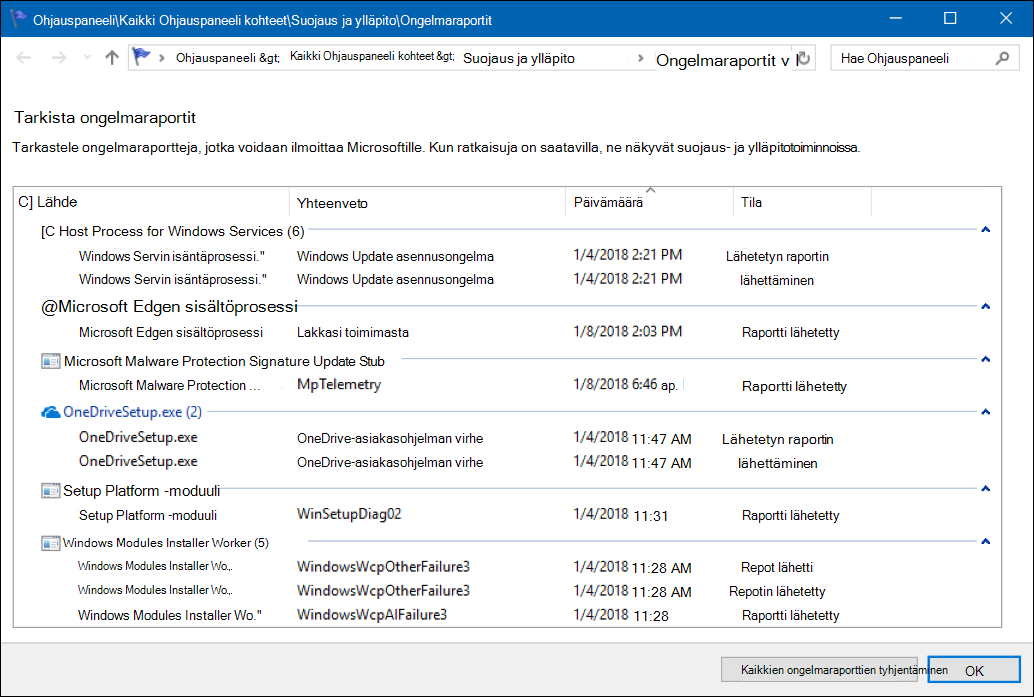Collapse the Microsoft Edgen sisältöprosessi group
The image size is (1034, 697).
(x=986, y=307)
